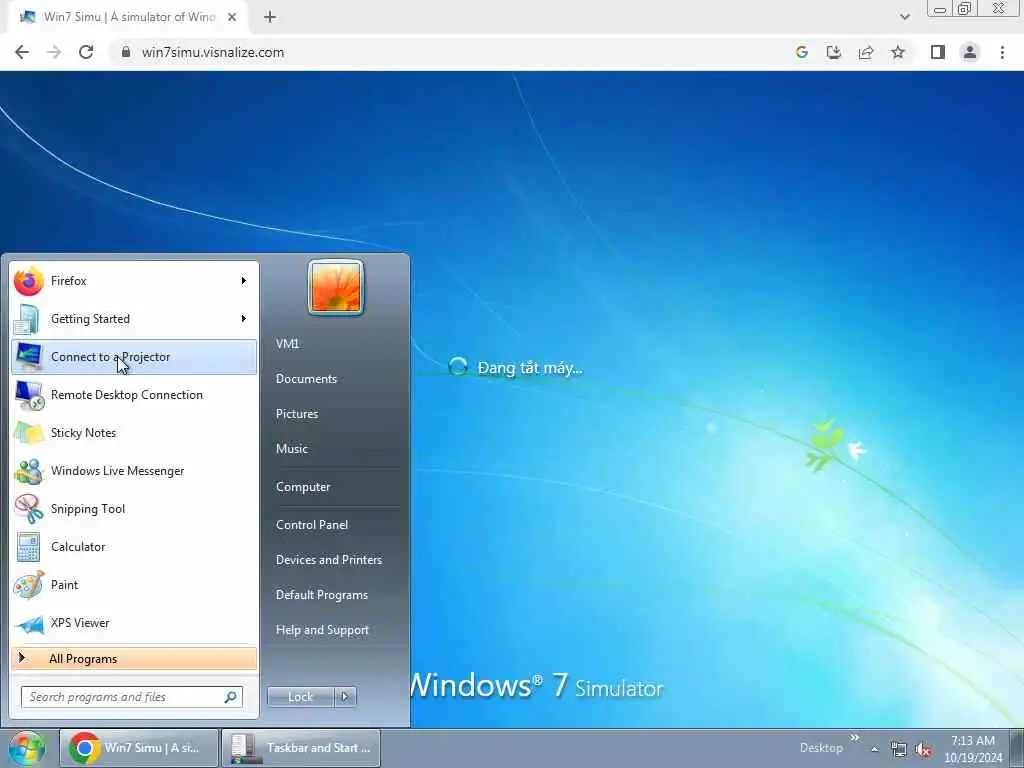The image size is (1024, 768).
Task: Open Pictures from the Start menu
Action: point(297,414)
